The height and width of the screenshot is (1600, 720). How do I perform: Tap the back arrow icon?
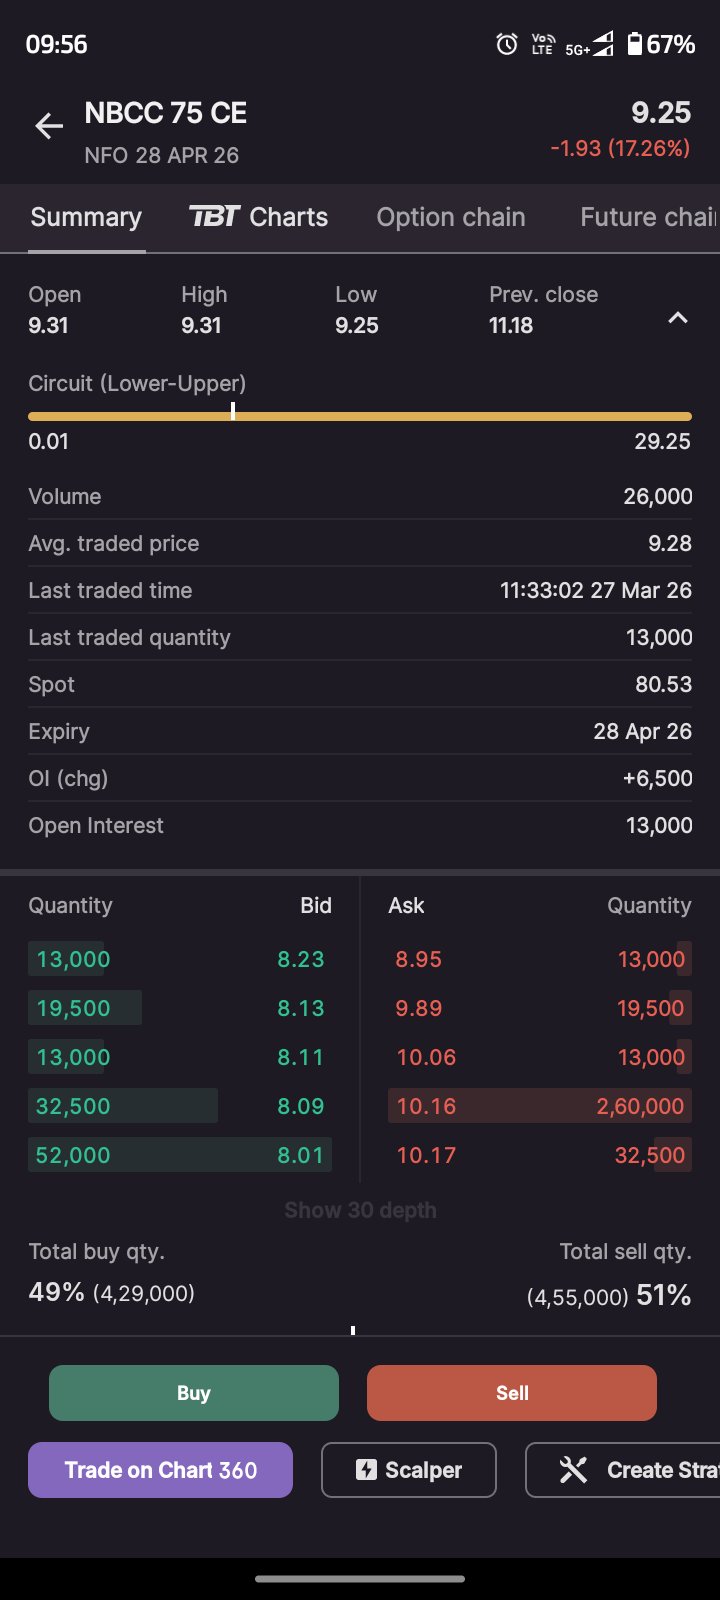click(49, 126)
